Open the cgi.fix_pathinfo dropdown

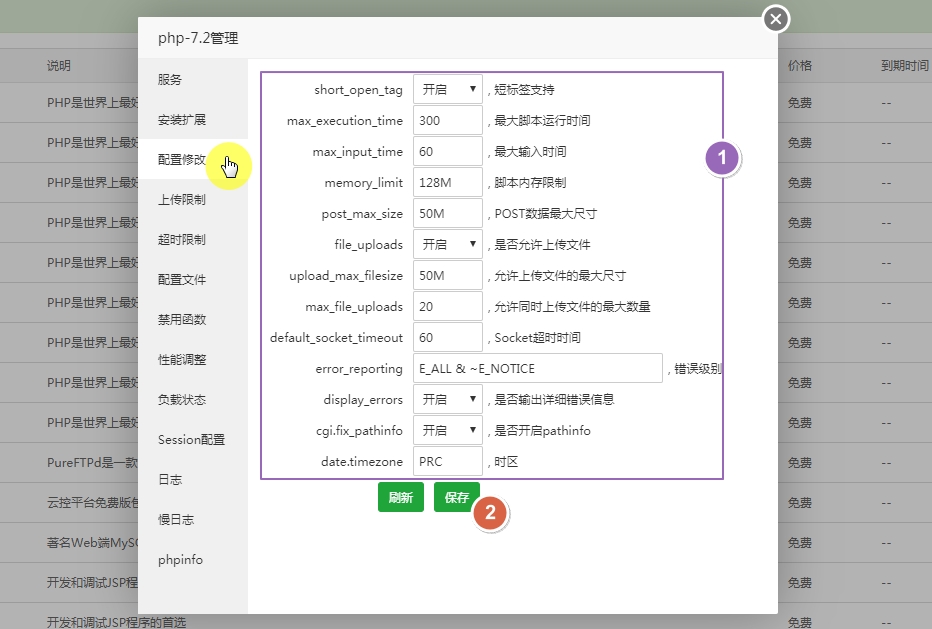447,429
